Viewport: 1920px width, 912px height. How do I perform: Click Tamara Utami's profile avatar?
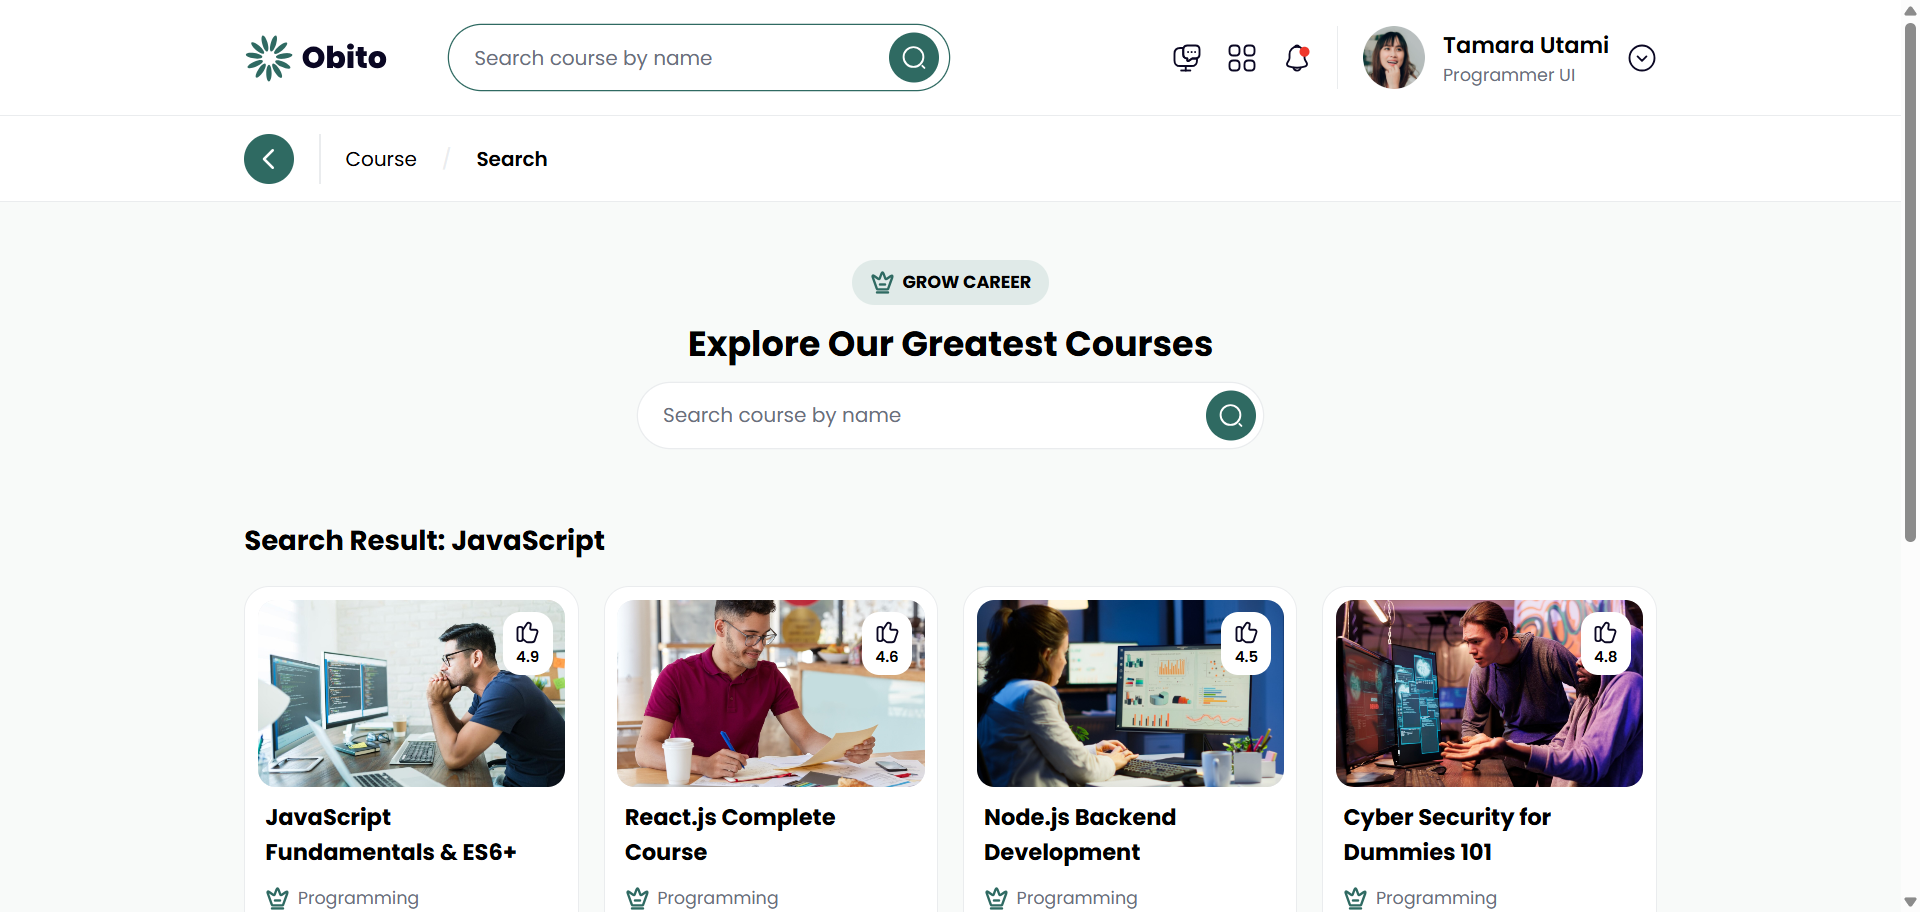[1393, 58]
